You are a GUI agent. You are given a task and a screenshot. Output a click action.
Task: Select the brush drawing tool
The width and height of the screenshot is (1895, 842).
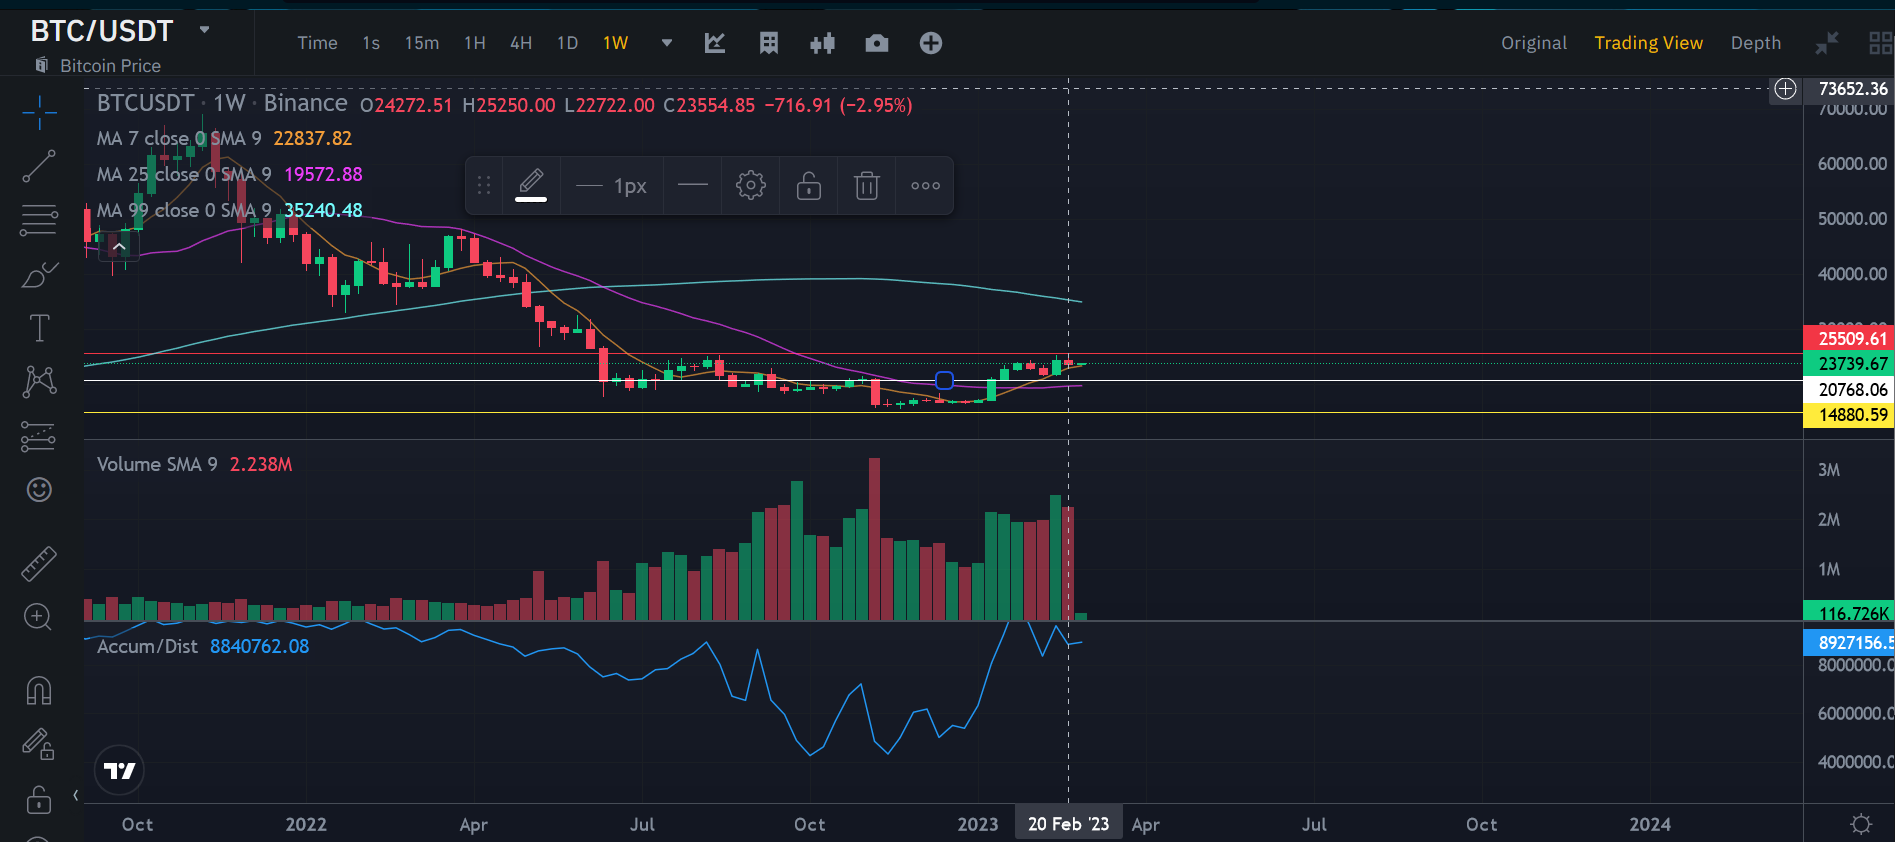39,274
